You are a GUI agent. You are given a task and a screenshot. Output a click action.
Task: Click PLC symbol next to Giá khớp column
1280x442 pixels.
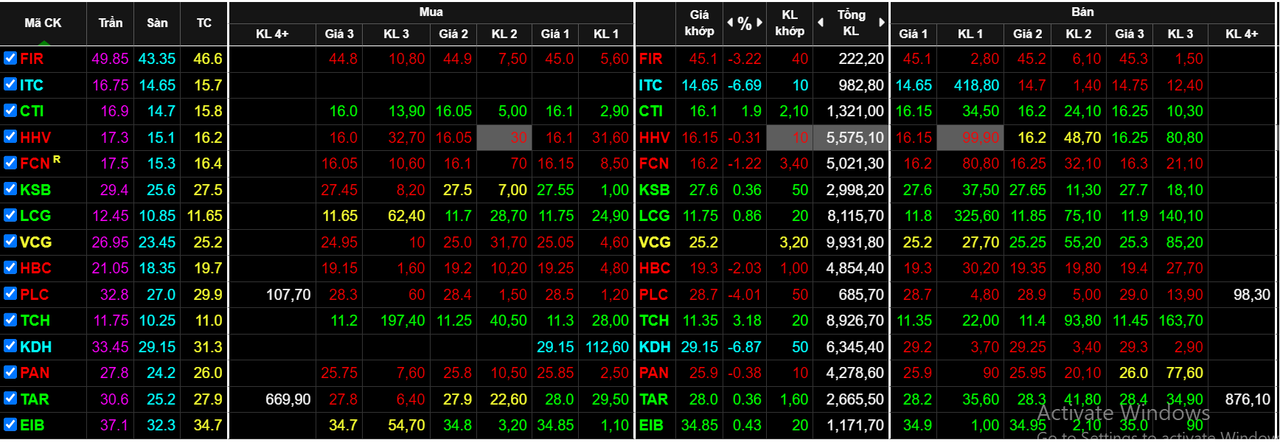653,294
